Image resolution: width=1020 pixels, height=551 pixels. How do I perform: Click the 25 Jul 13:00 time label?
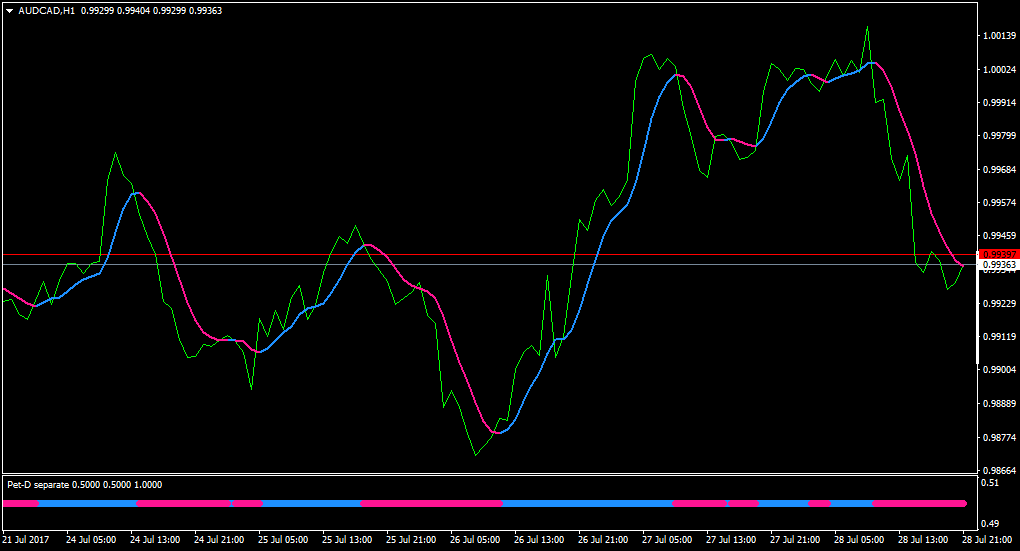pyautogui.click(x=347, y=540)
